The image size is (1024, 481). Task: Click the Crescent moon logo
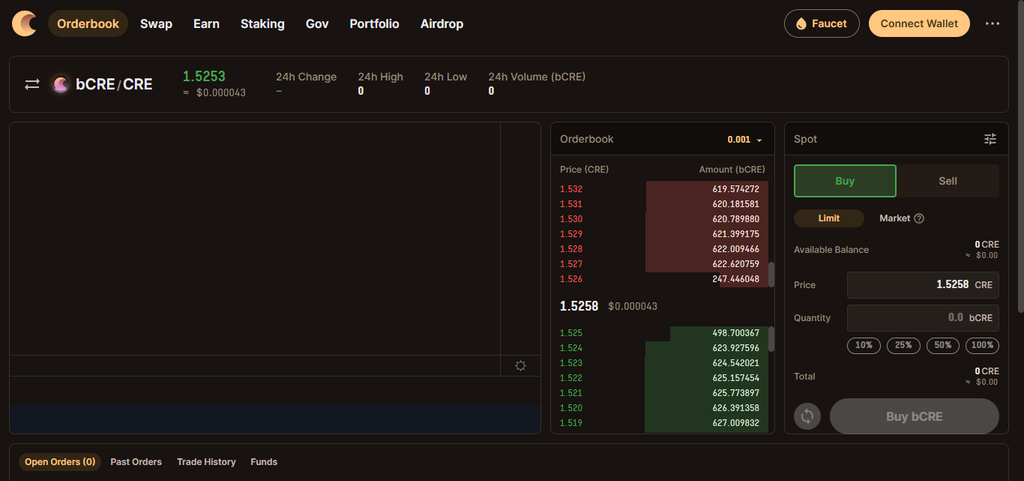[24, 23]
